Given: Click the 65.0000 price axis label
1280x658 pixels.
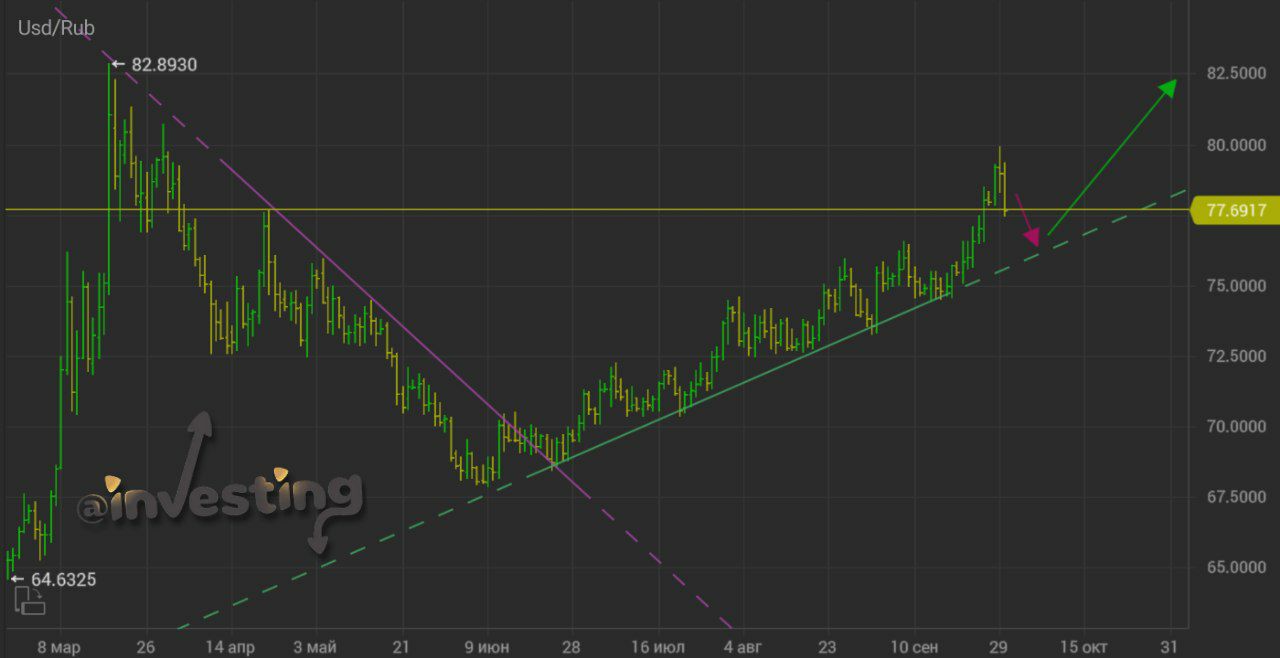Looking at the screenshot, I should tap(1236, 567).
